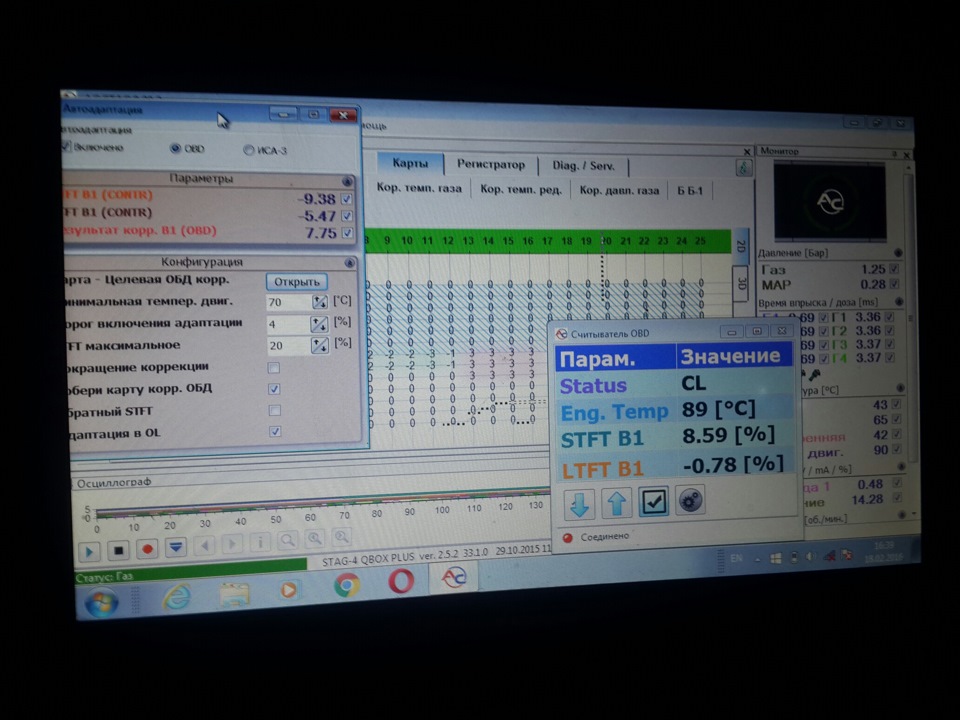Open Windows Explorer from the taskbar
The width and height of the screenshot is (960, 720).
(234, 593)
